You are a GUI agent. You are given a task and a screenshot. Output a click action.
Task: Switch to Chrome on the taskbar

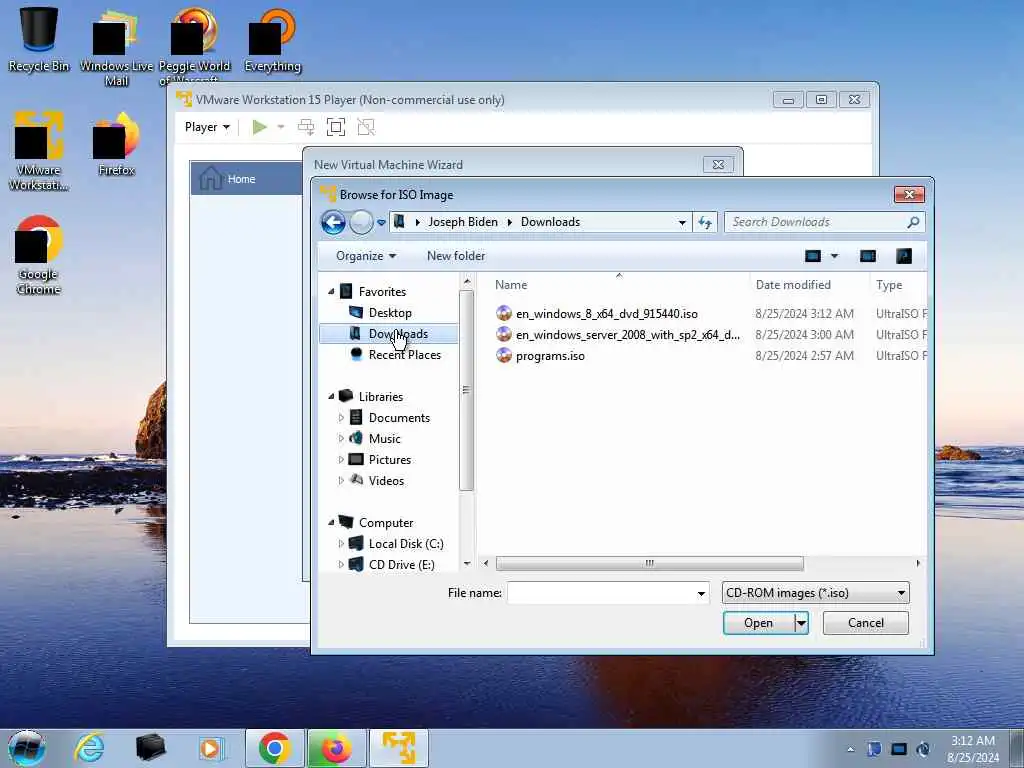[274, 748]
